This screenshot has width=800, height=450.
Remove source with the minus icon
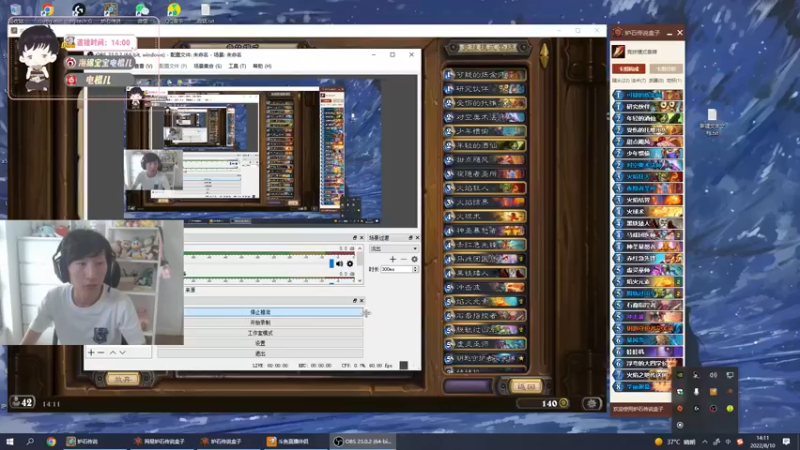tap(101, 353)
